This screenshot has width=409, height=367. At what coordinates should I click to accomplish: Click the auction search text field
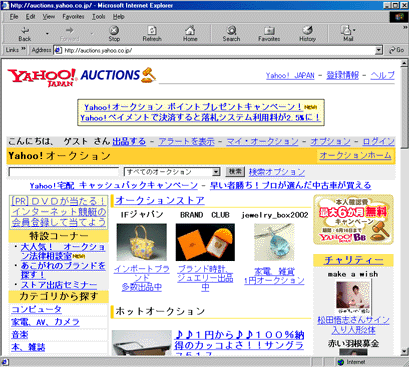coord(63,172)
